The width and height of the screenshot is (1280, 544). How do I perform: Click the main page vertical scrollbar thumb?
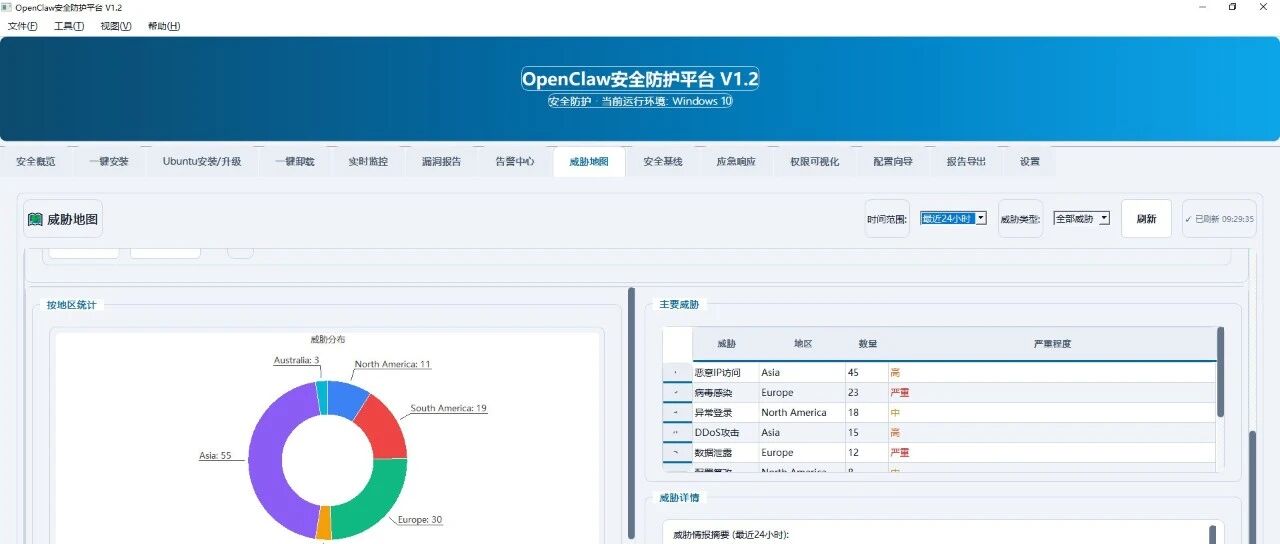[x=1251, y=487]
